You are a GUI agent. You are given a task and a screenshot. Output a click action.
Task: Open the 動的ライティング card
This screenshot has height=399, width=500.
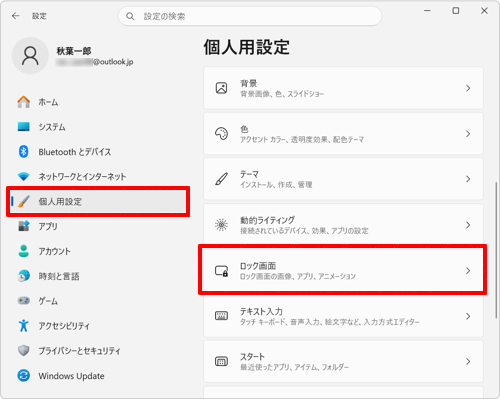point(343,225)
